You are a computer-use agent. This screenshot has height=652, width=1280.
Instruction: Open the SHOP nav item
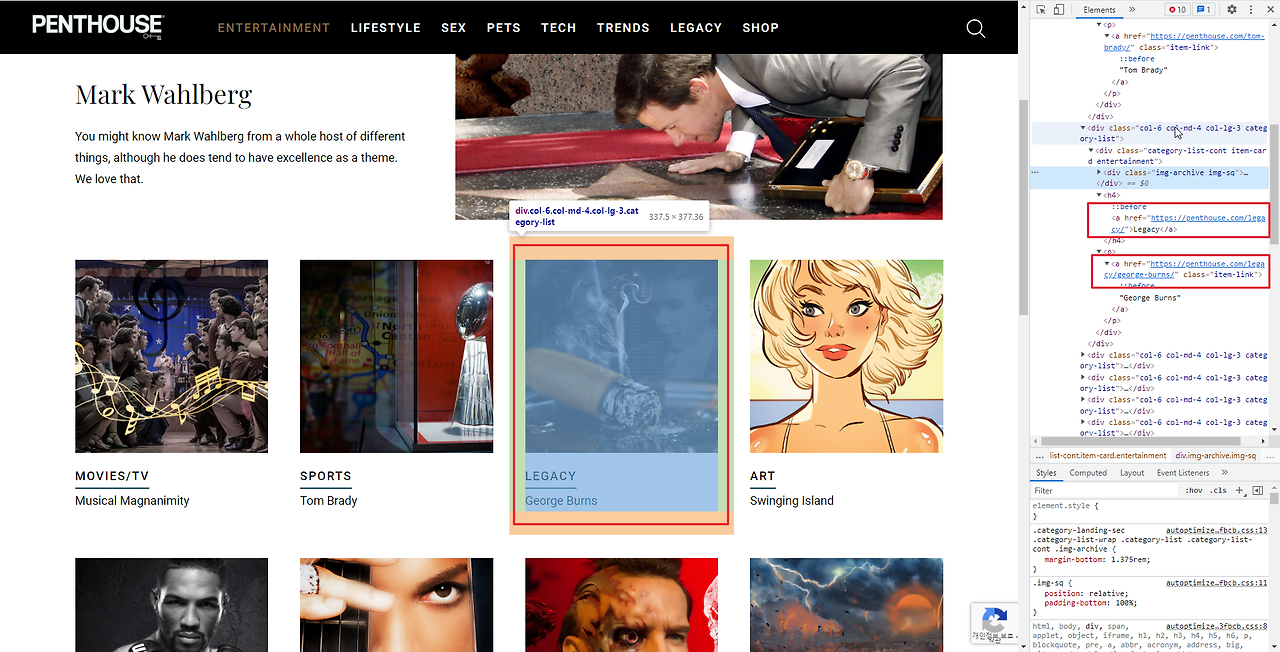pyautogui.click(x=761, y=28)
